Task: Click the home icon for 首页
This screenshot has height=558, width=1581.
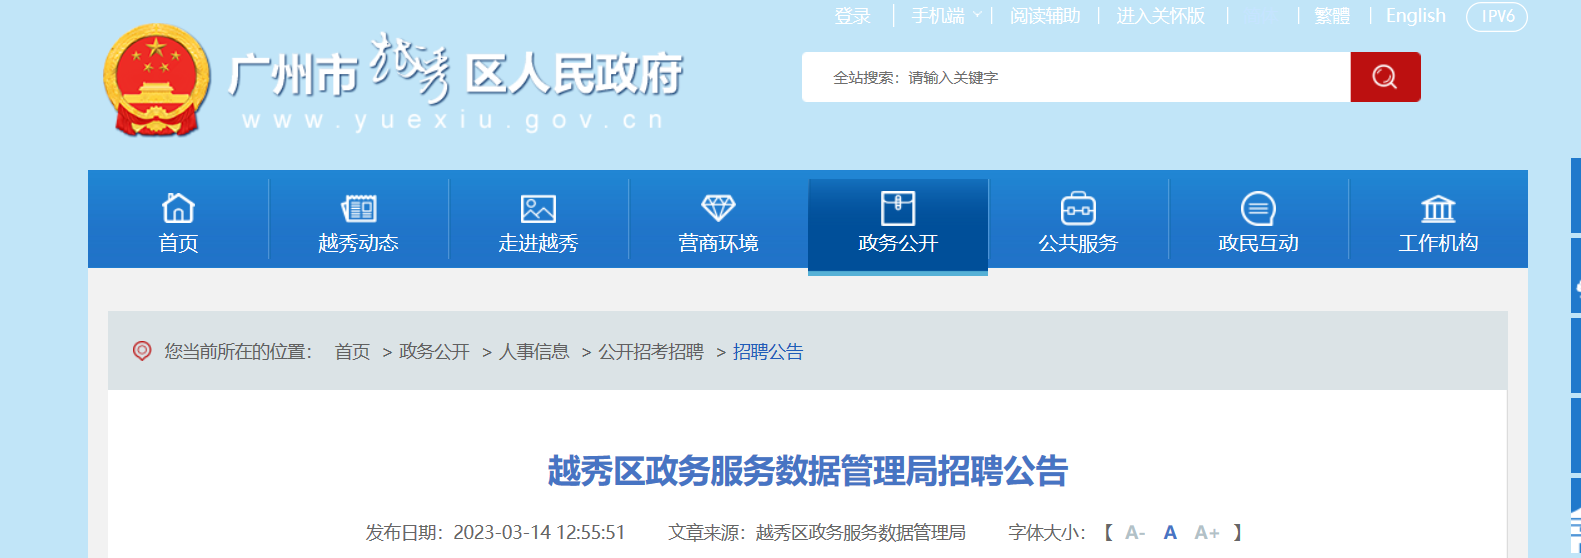Action: pos(178,208)
